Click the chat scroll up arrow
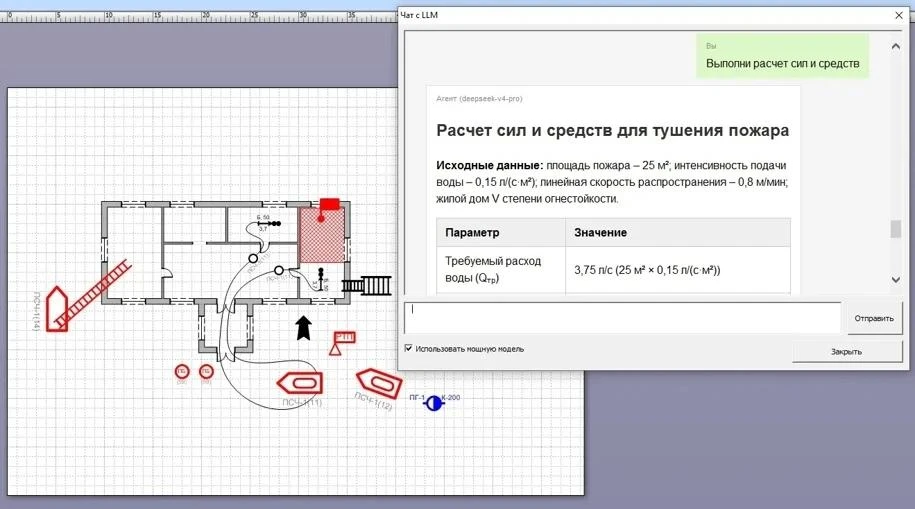This screenshot has width=915, height=509. (896, 46)
